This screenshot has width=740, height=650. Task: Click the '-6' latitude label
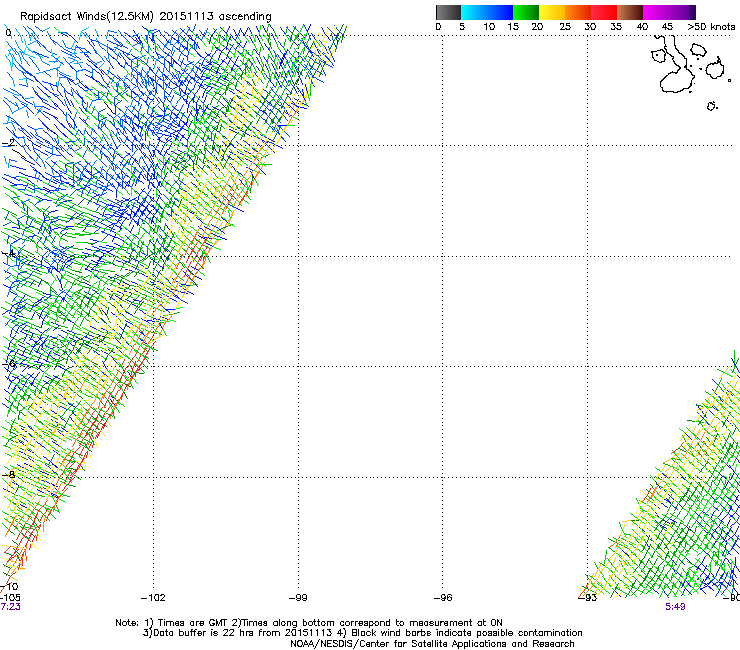pyautogui.click(x=8, y=364)
